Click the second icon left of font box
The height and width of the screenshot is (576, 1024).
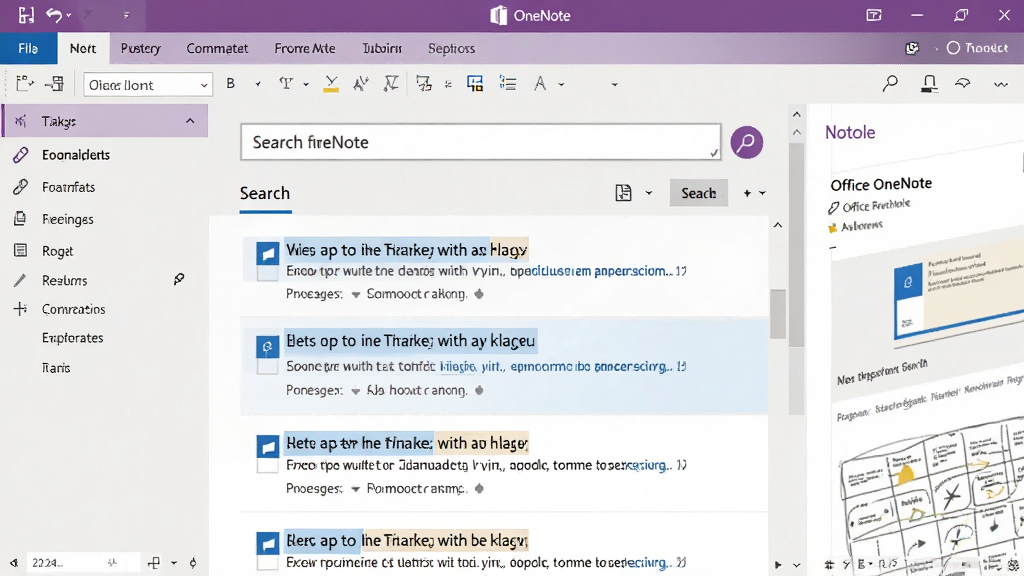(x=55, y=84)
